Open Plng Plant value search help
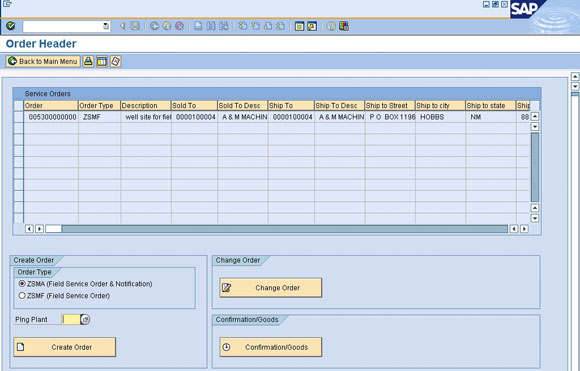Screen dimensions: 580x371 pyautogui.click(x=85, y=319)
